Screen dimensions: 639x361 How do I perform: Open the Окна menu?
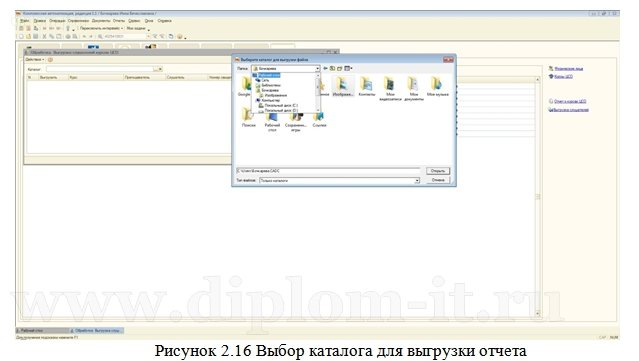149,21
